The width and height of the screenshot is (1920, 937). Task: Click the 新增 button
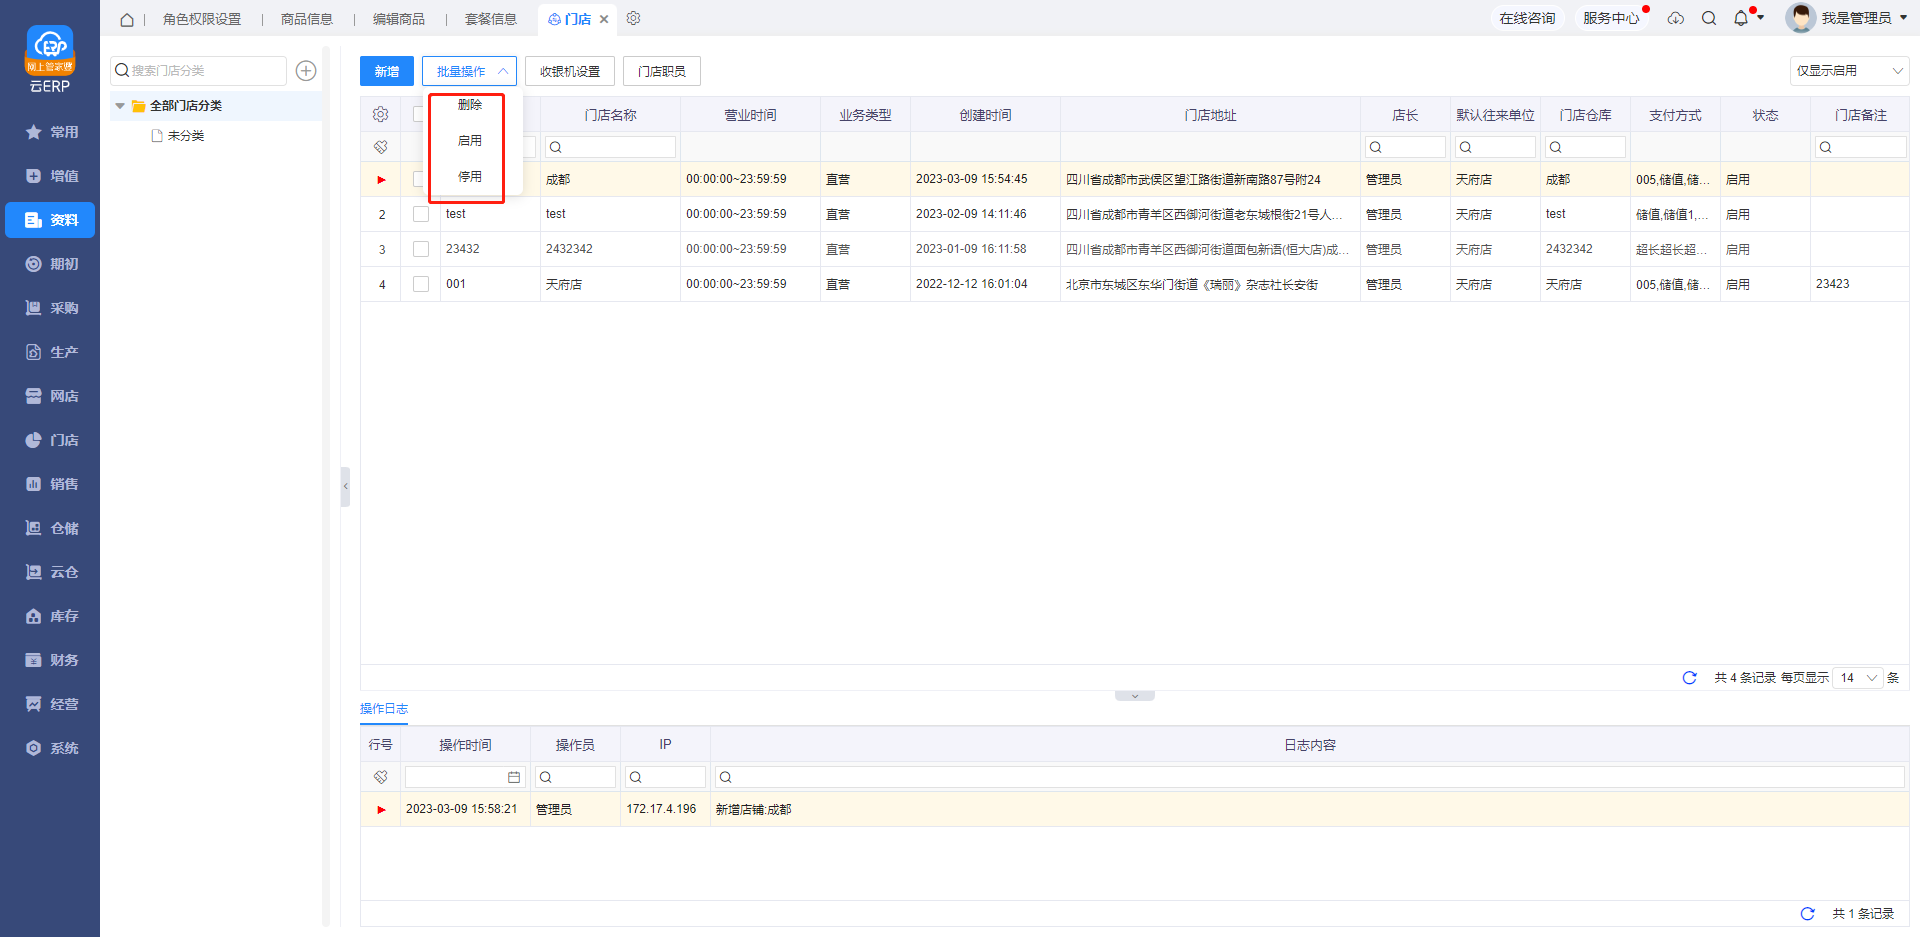(x=386, y=71)
